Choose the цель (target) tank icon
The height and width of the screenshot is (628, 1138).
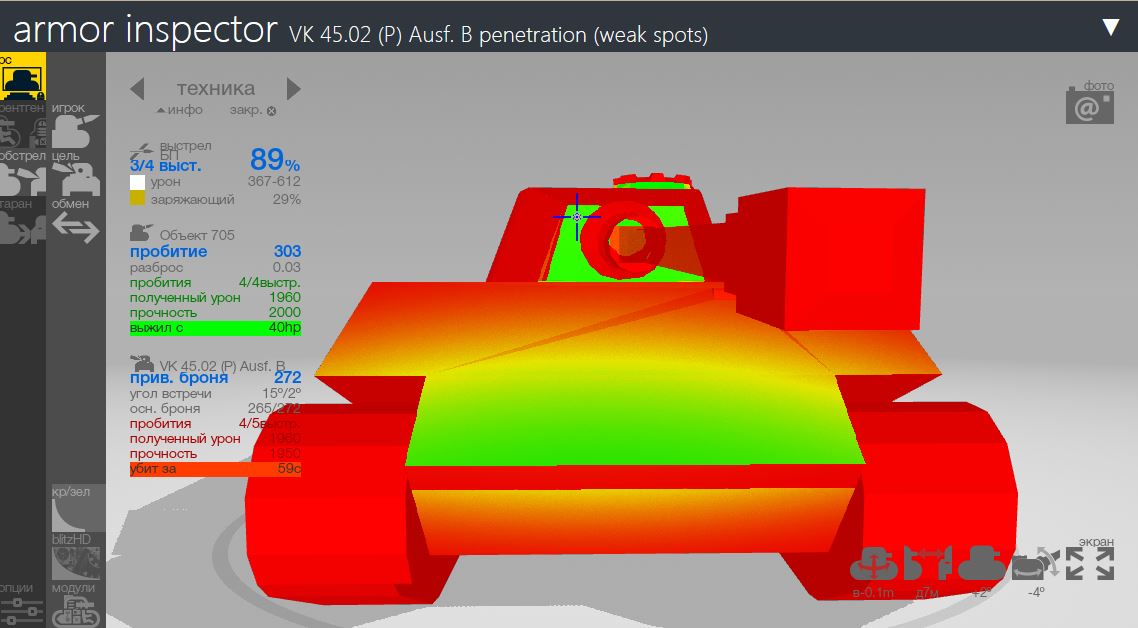click(75, 174)
